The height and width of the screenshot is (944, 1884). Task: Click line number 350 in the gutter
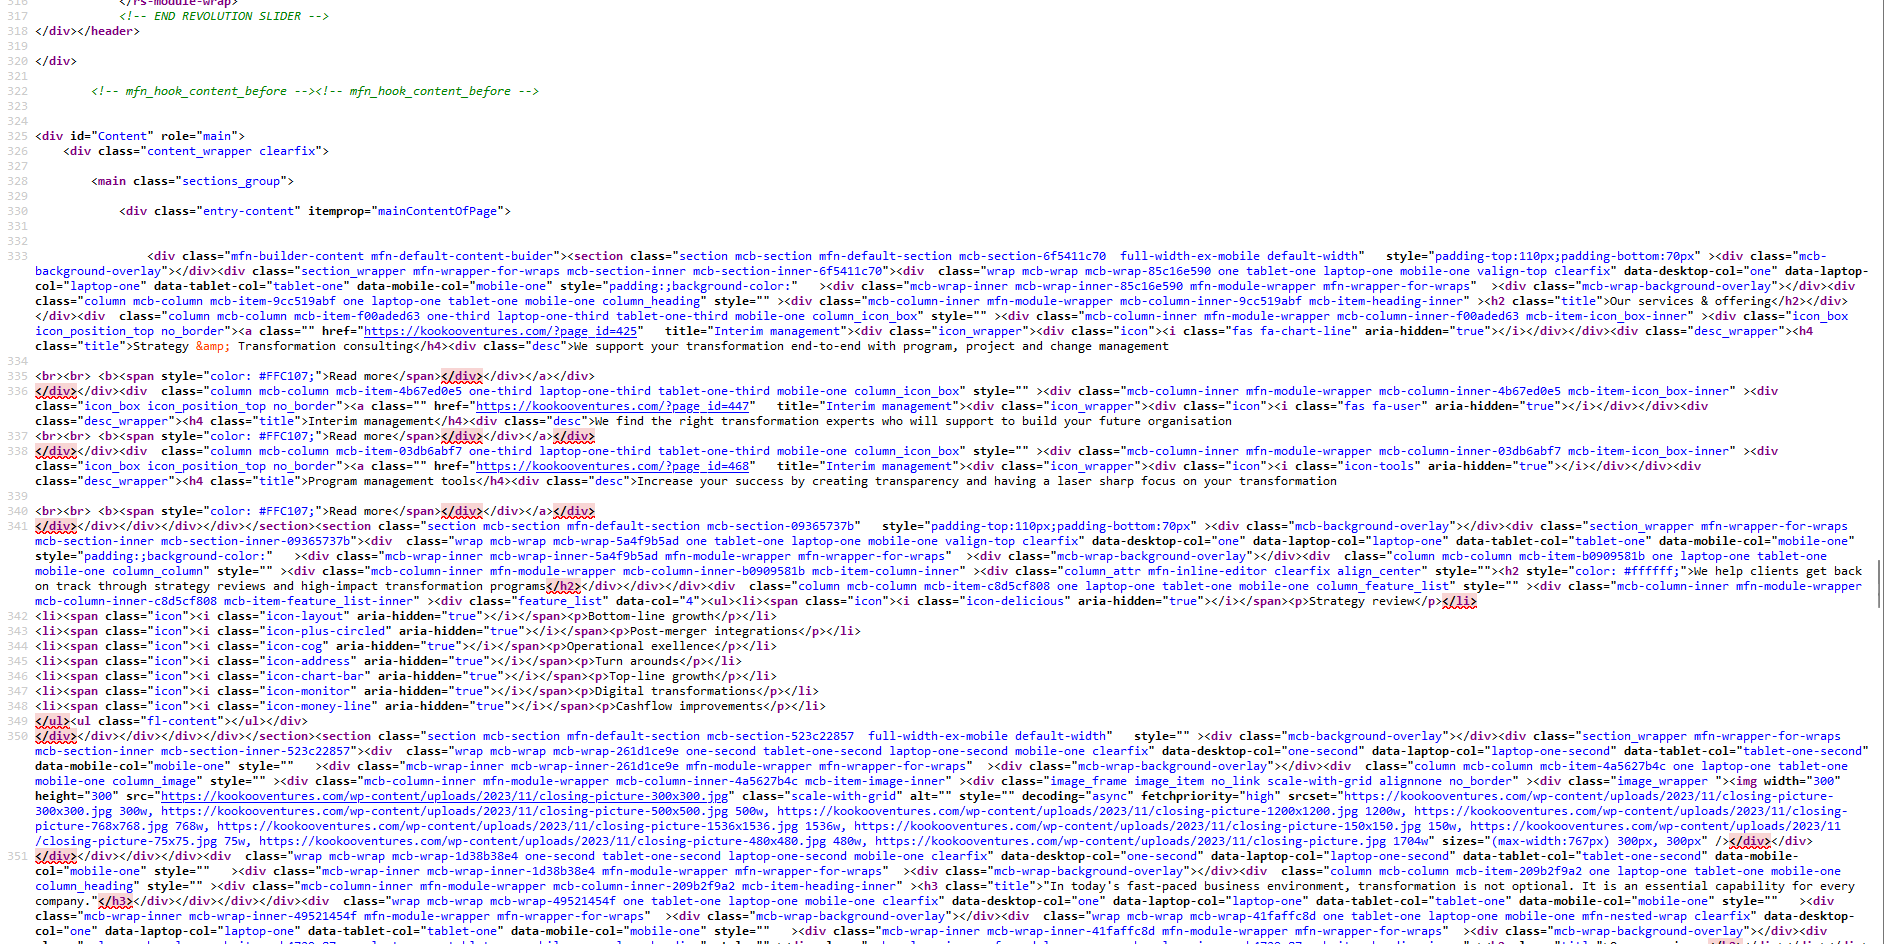click(17, 736)
